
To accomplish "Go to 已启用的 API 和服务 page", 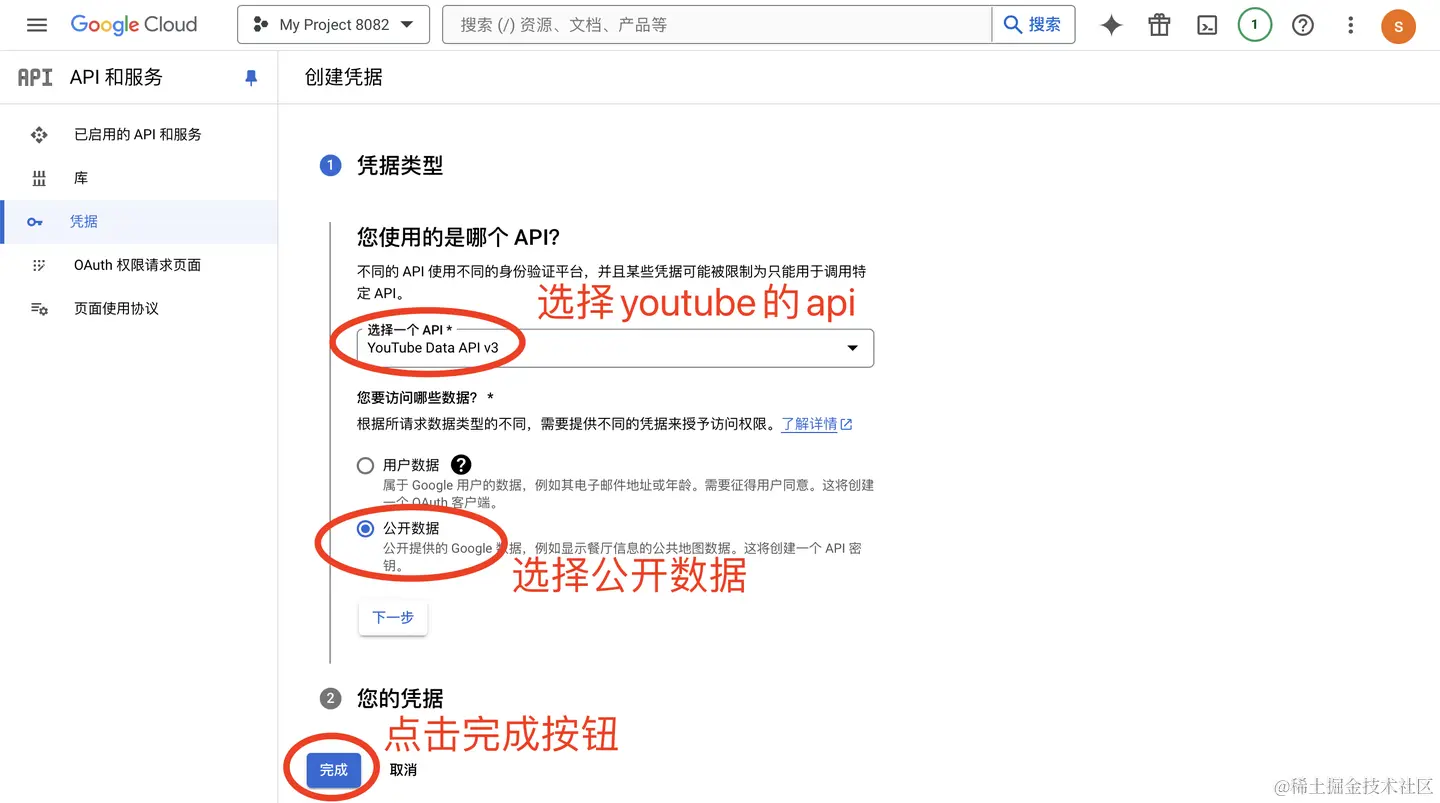I will click(138, 134).
